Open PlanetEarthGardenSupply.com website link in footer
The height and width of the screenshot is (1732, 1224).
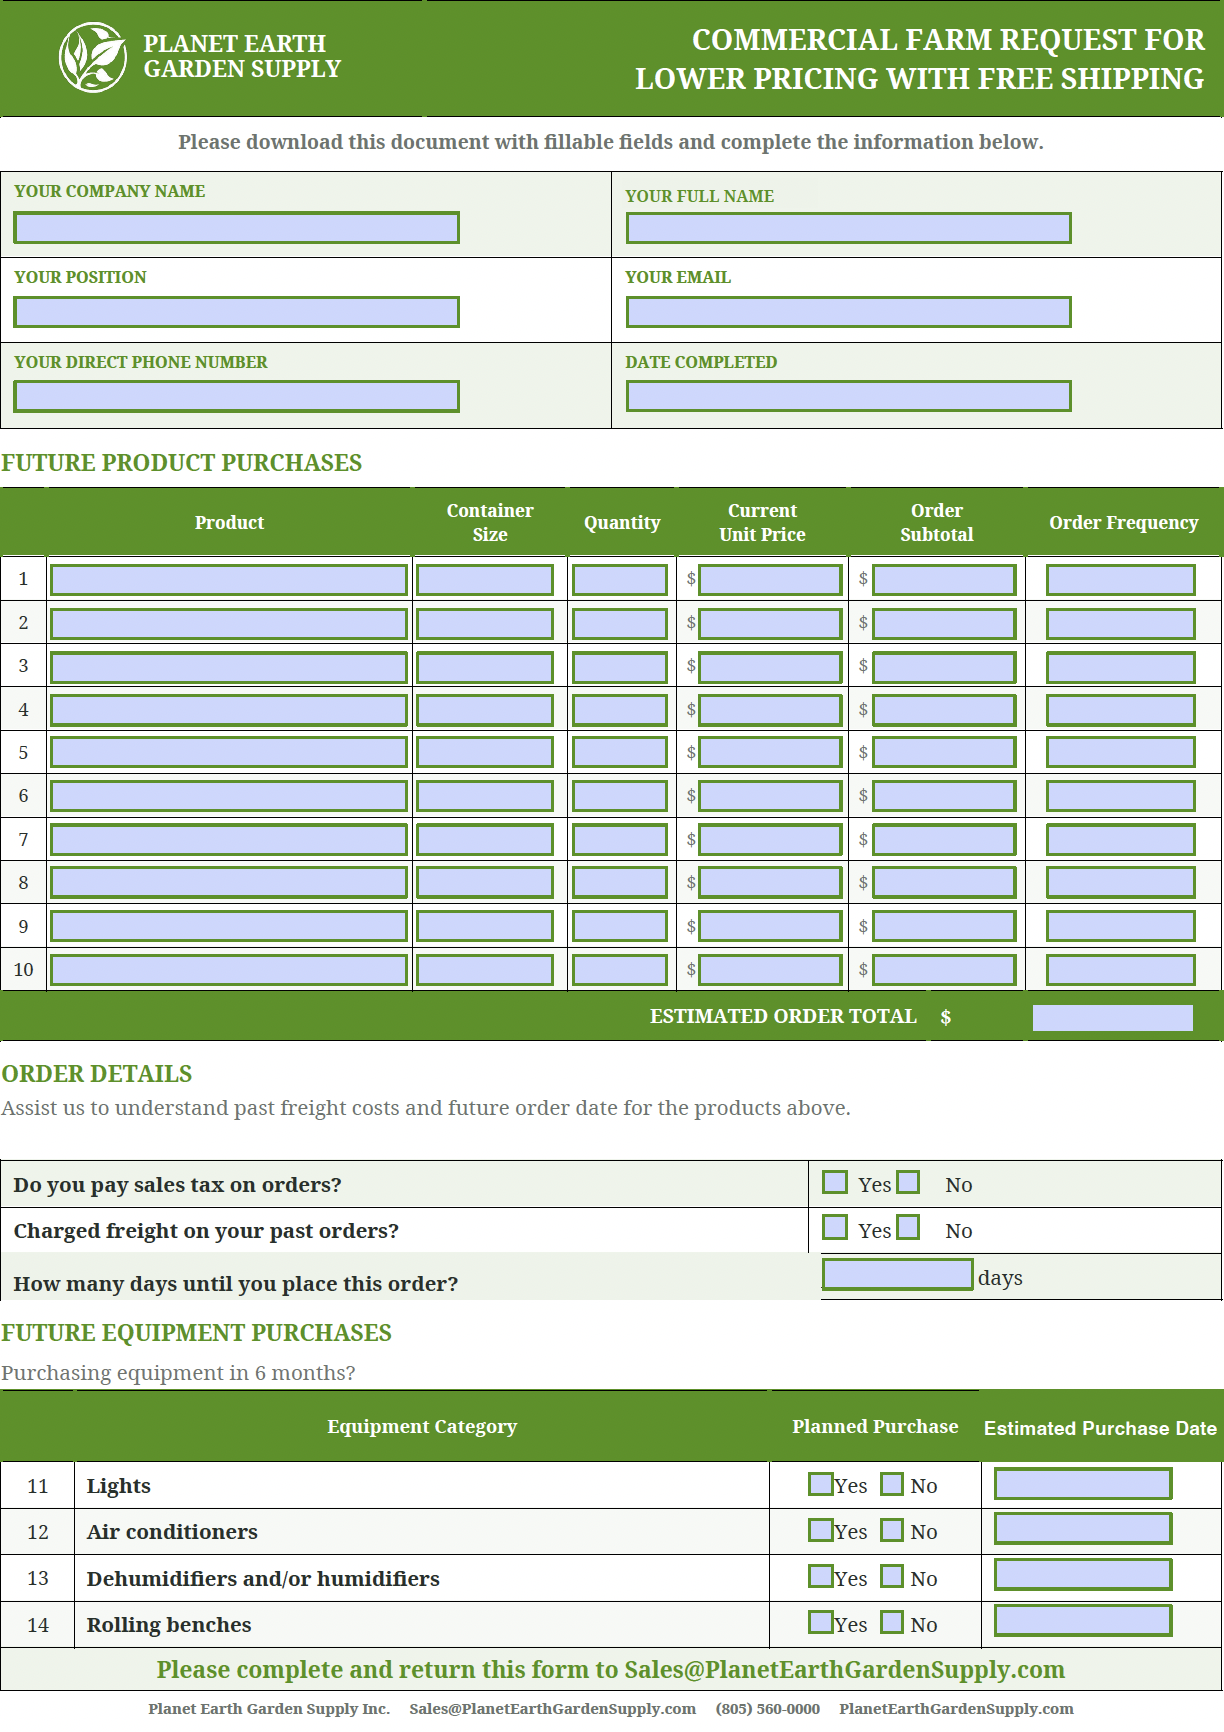956,1708
